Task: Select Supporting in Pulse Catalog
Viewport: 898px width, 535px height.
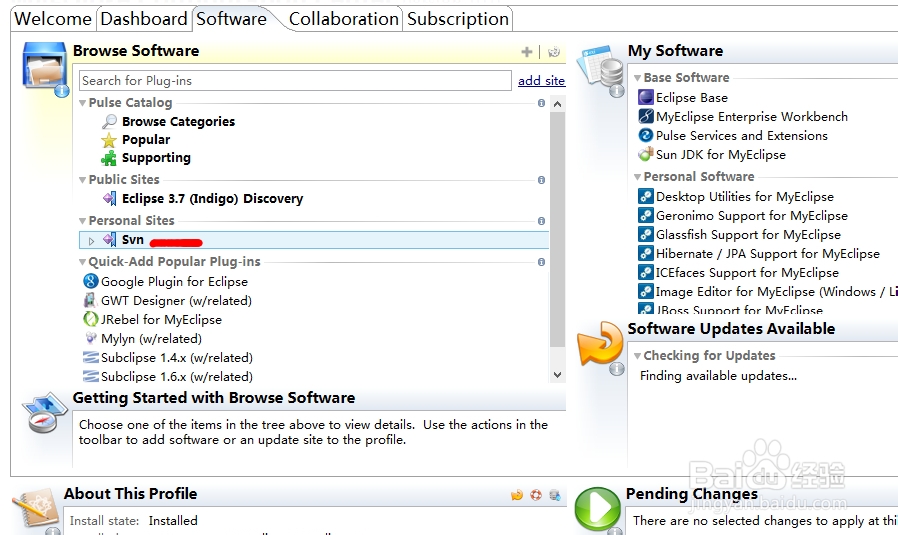Action: pyautogui.click(x=156, y=158)
